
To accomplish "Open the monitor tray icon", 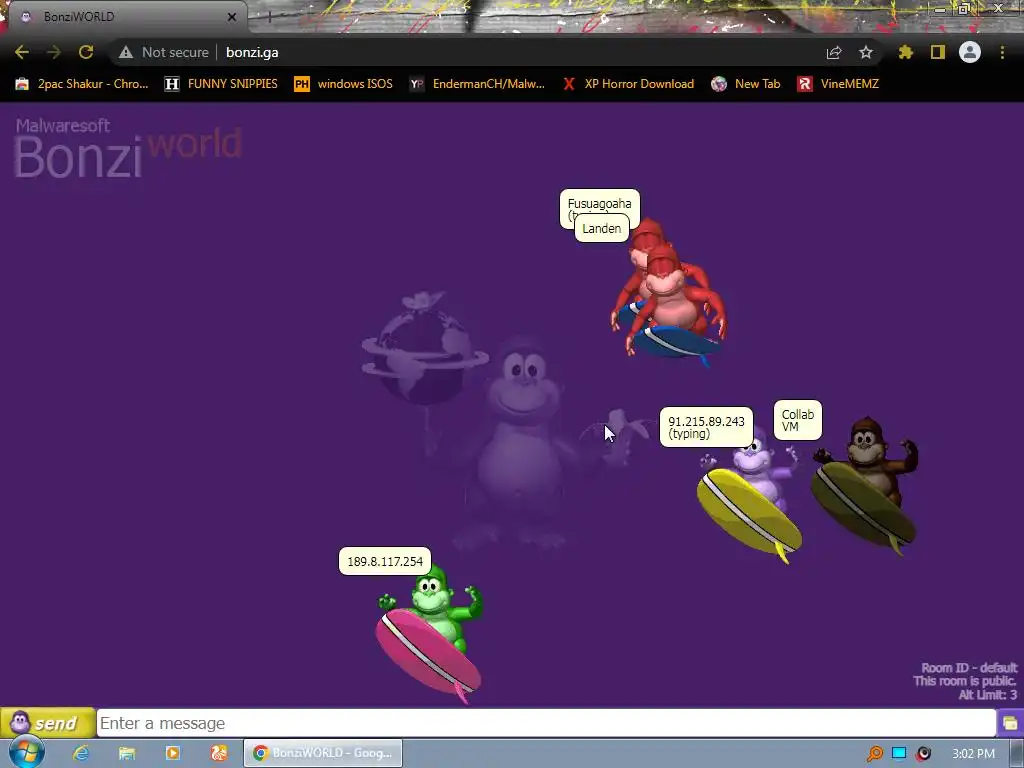I will (x=899, y=754).
